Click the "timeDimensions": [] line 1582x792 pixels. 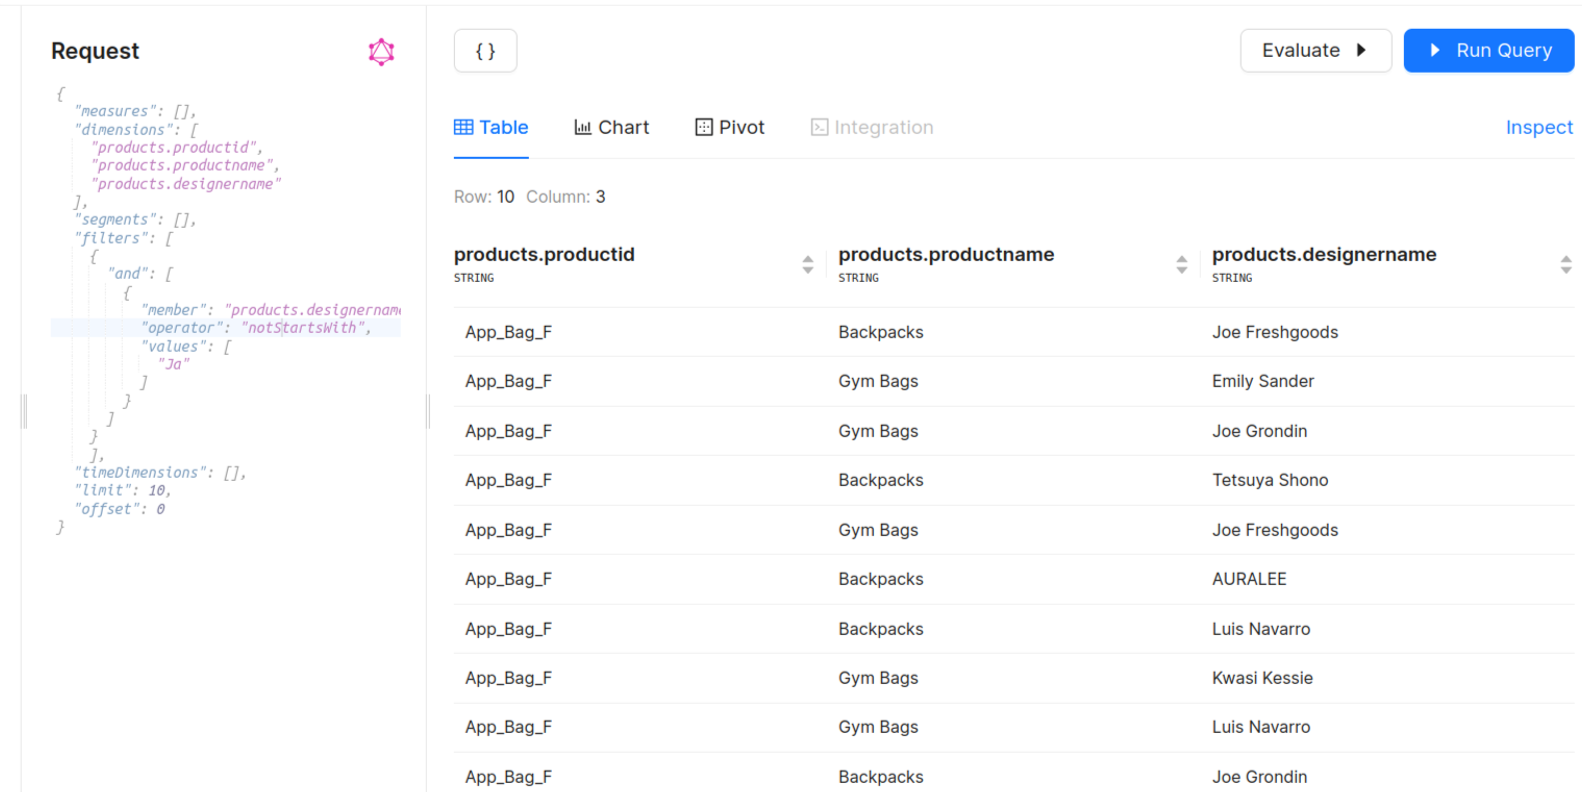[x=160, y=472]
